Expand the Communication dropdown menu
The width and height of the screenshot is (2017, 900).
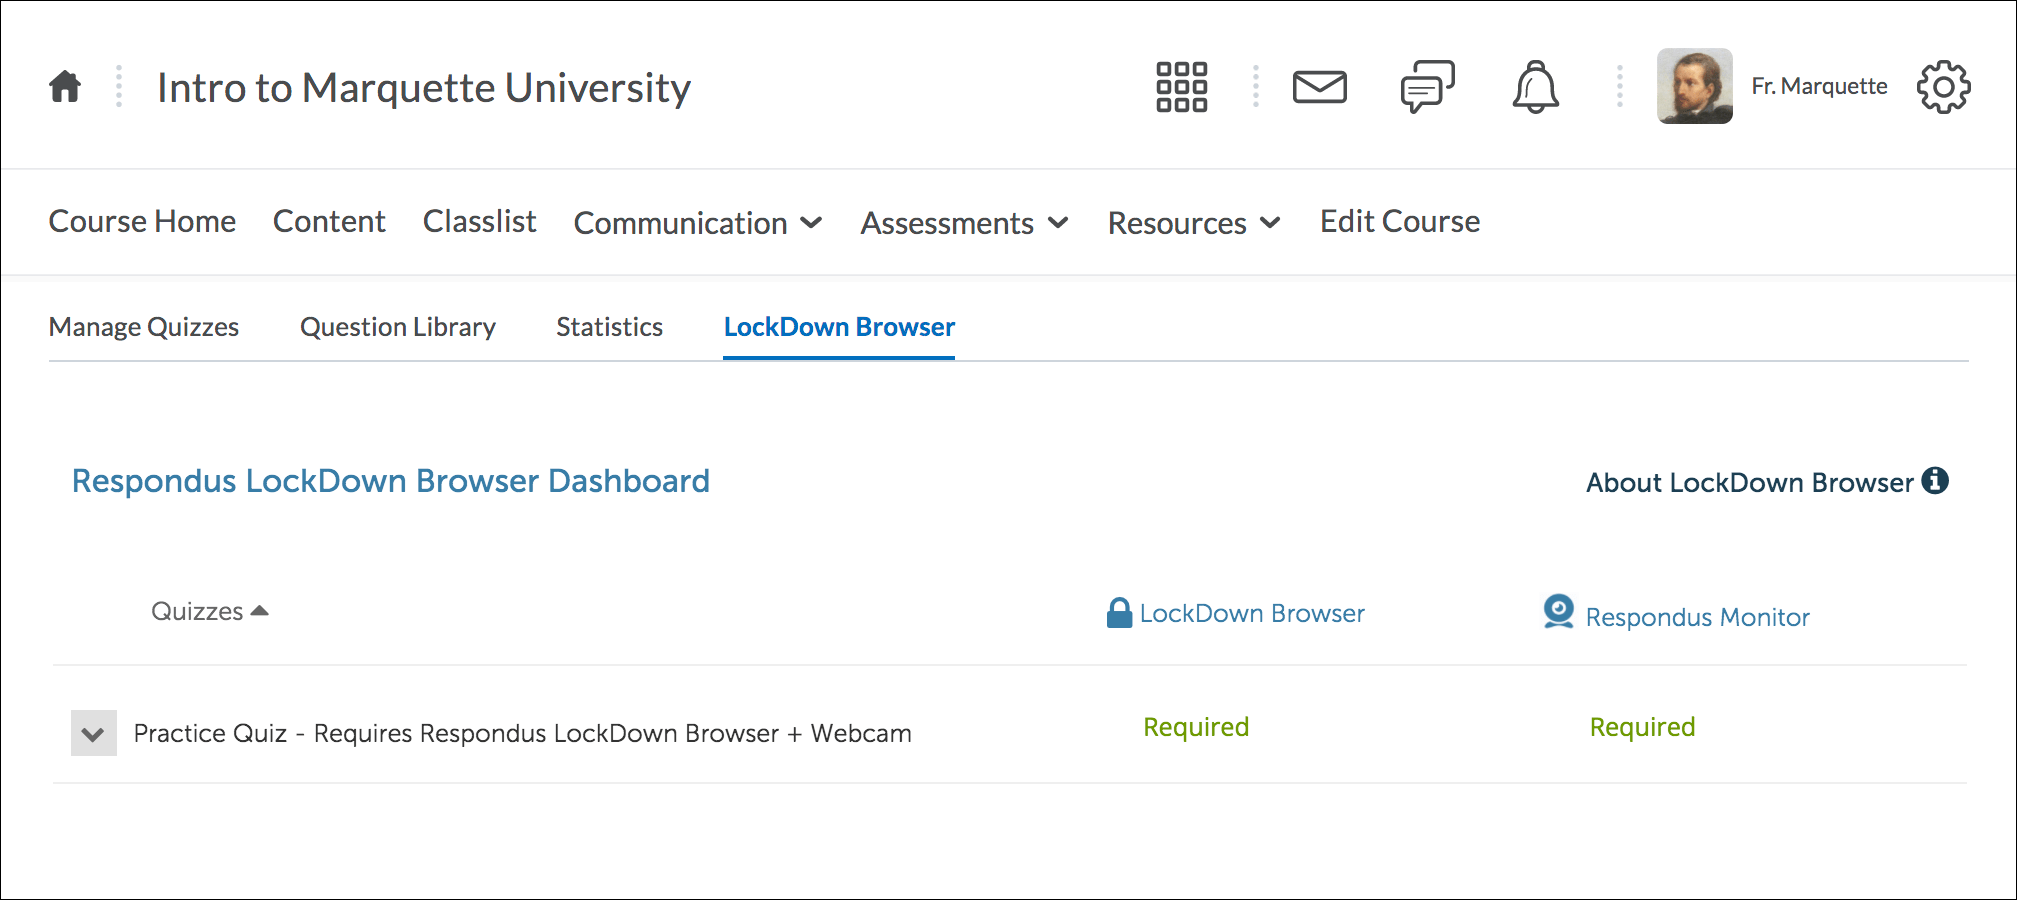(x=697, y=223)
